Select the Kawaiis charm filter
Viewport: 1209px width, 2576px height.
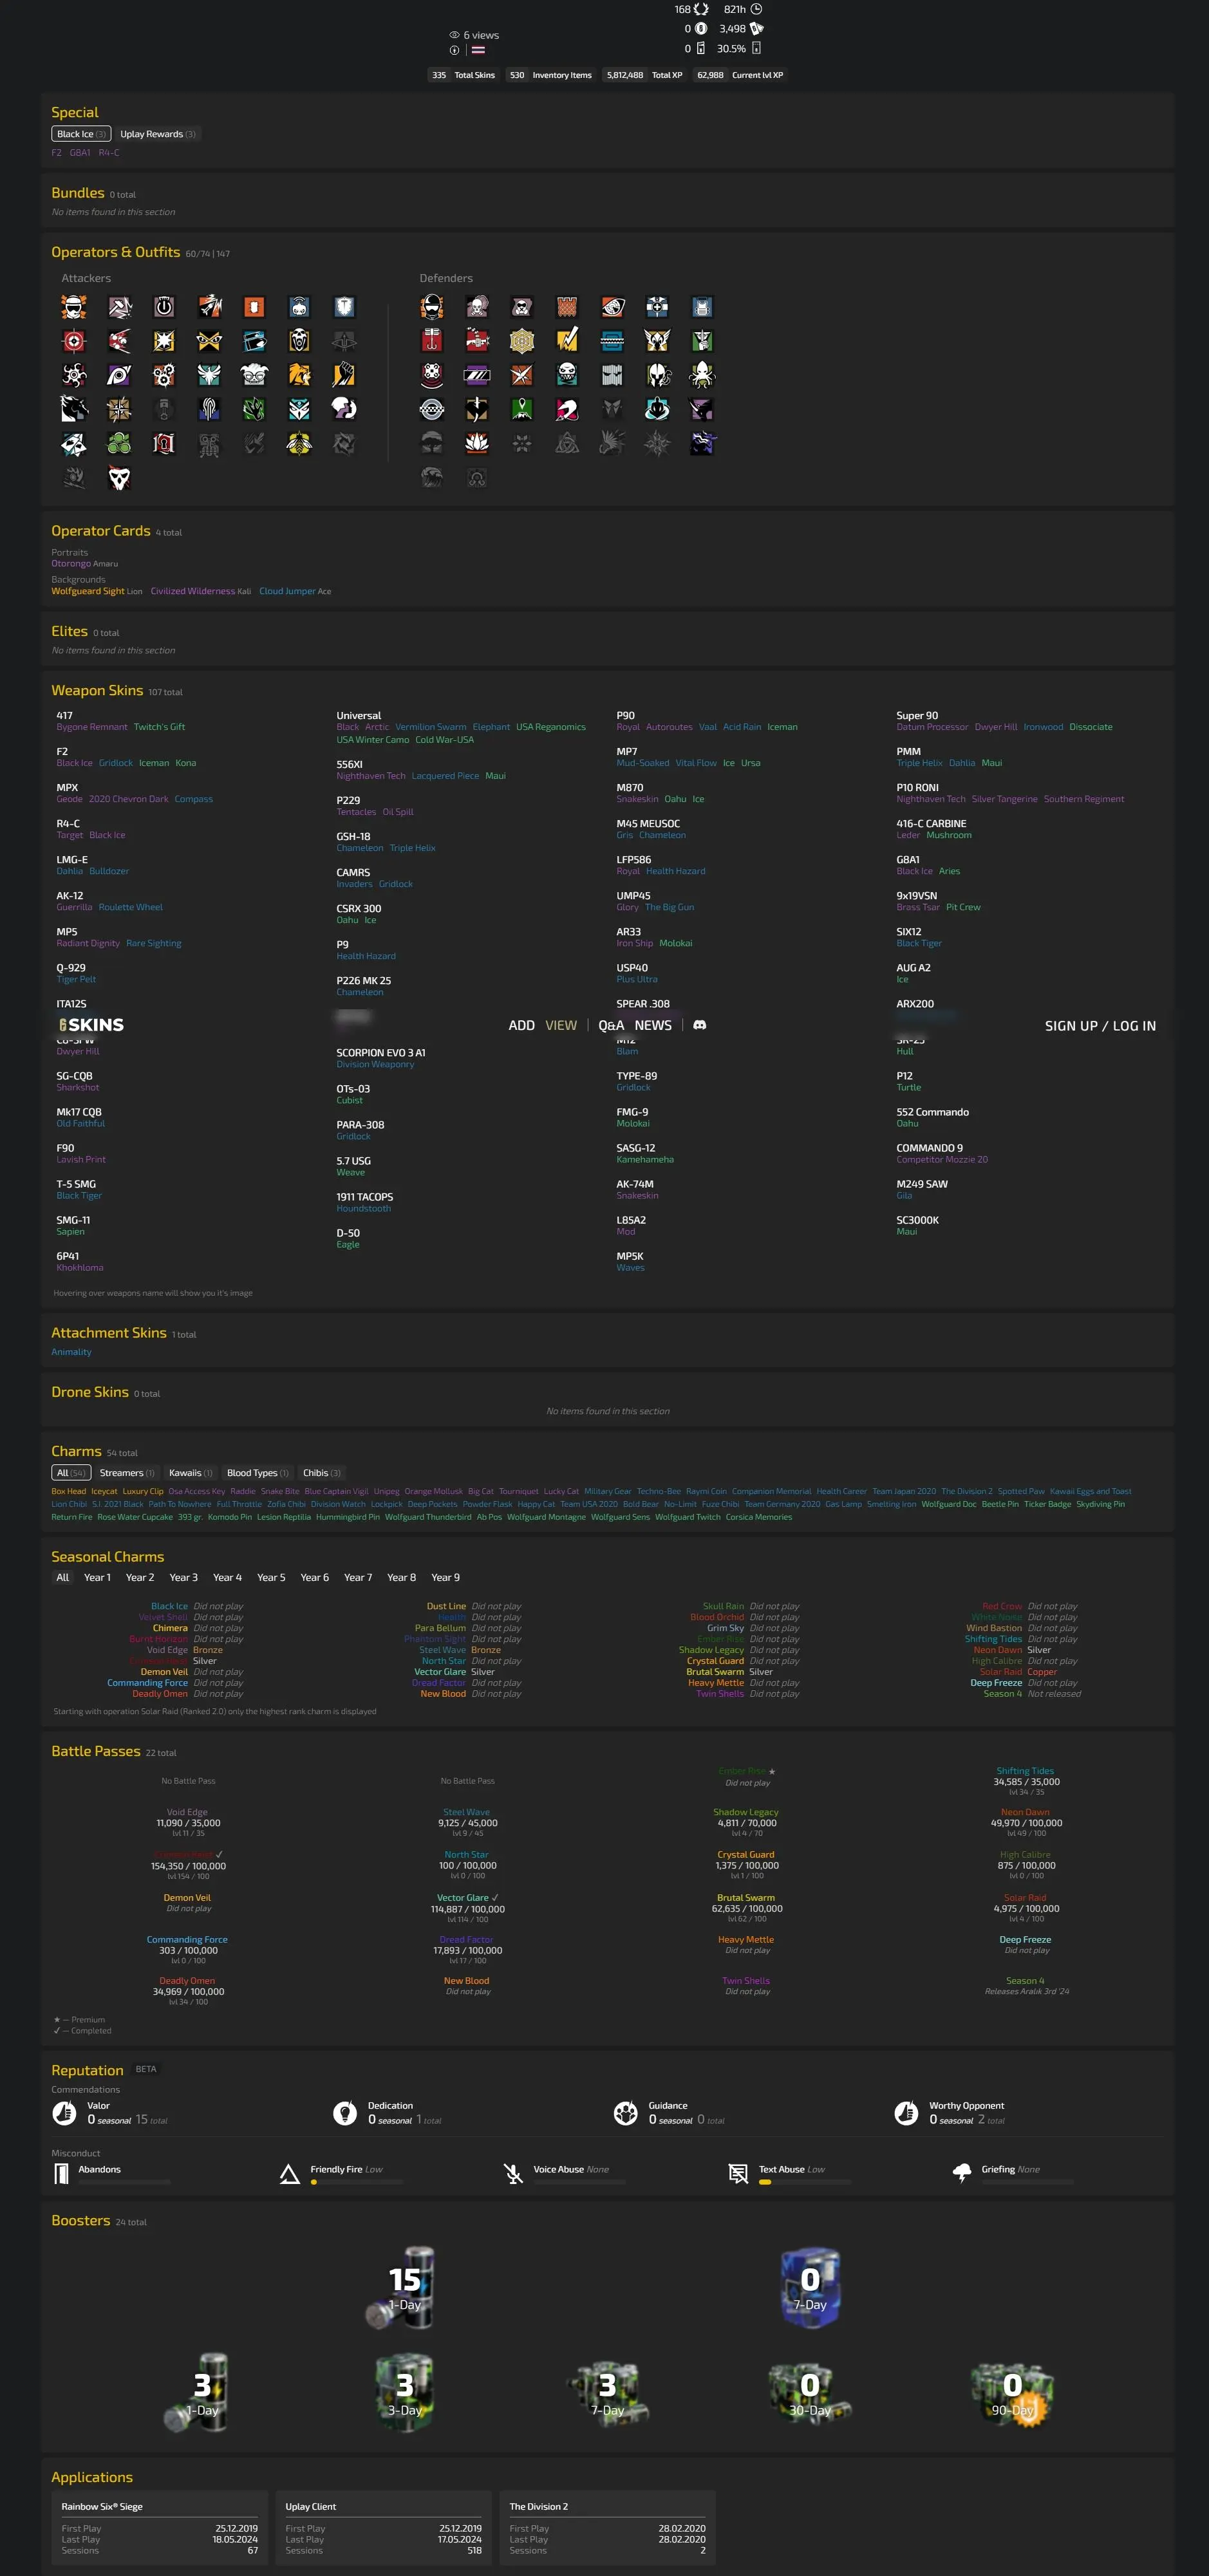pyautogui.click(x=190, y=1473)
